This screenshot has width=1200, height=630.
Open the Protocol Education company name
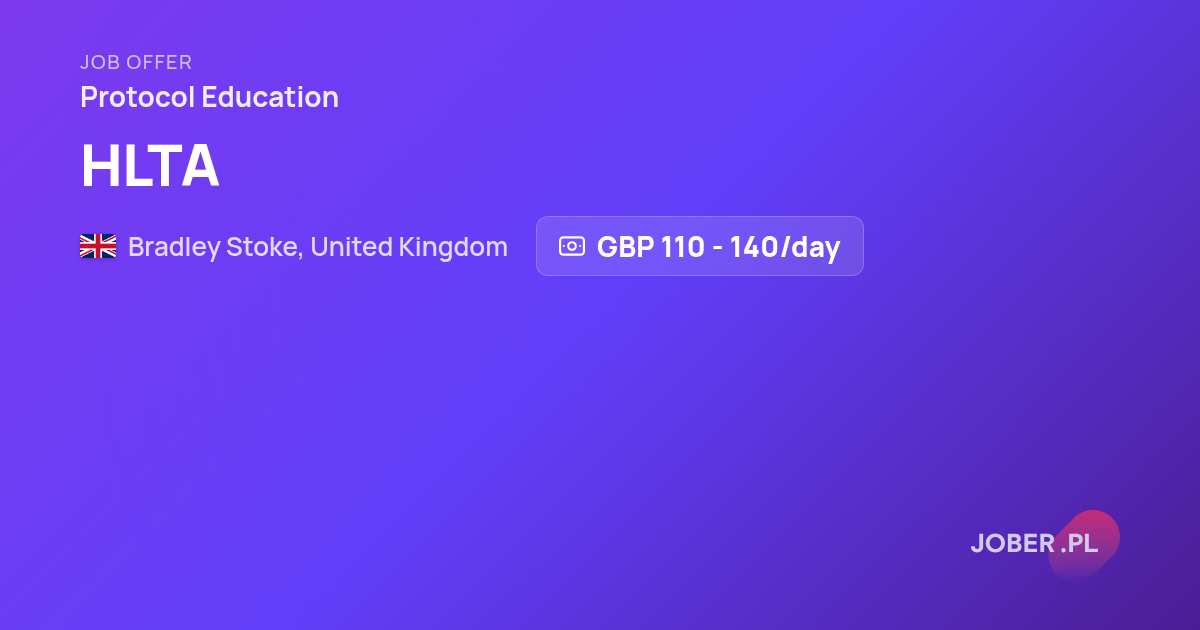coord(209,97)
